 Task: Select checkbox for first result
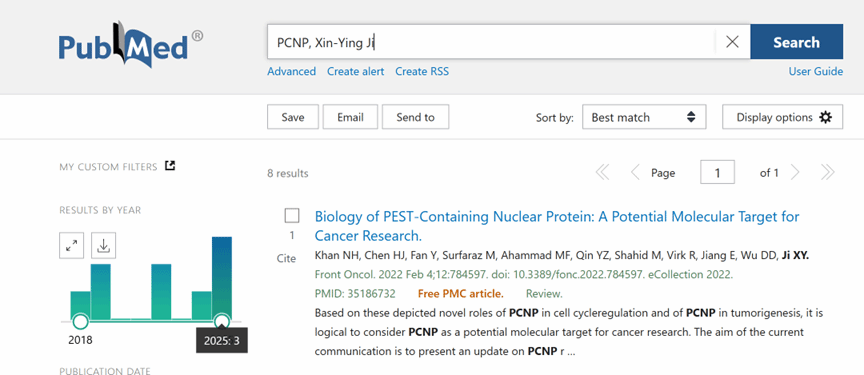click(292, 216)
